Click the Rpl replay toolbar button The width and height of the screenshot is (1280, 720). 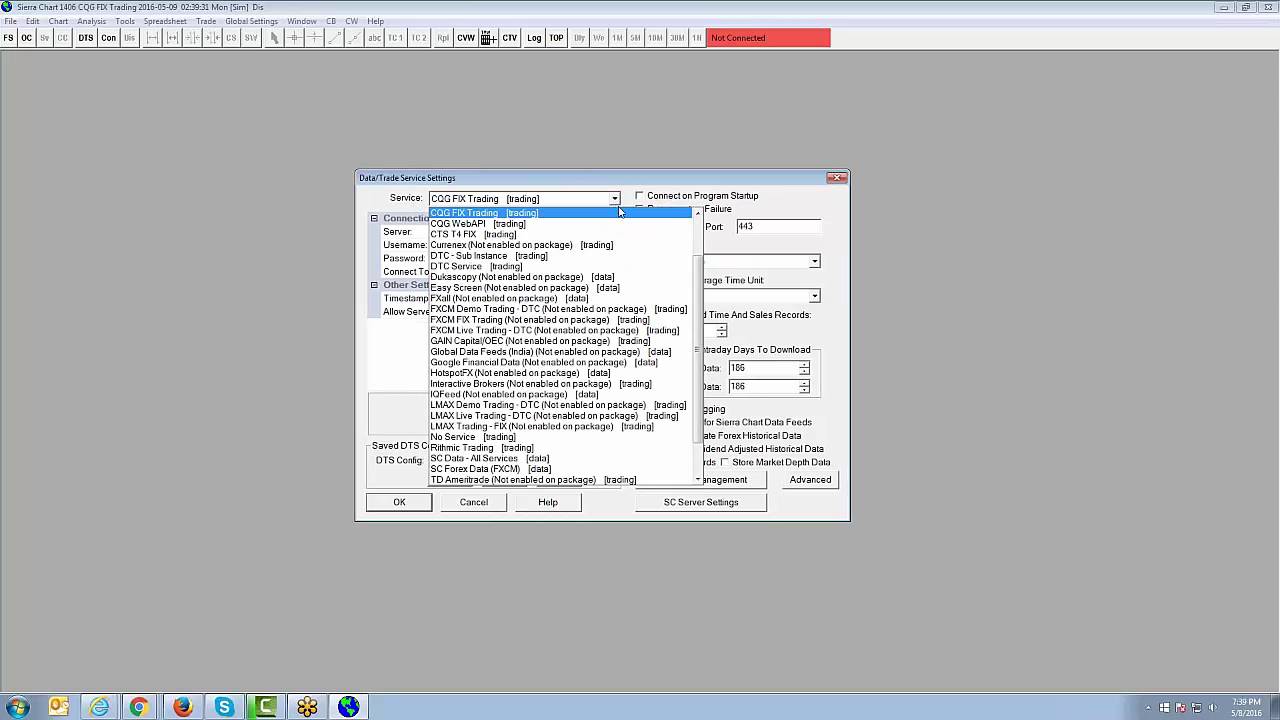click(x=444, y=38)
